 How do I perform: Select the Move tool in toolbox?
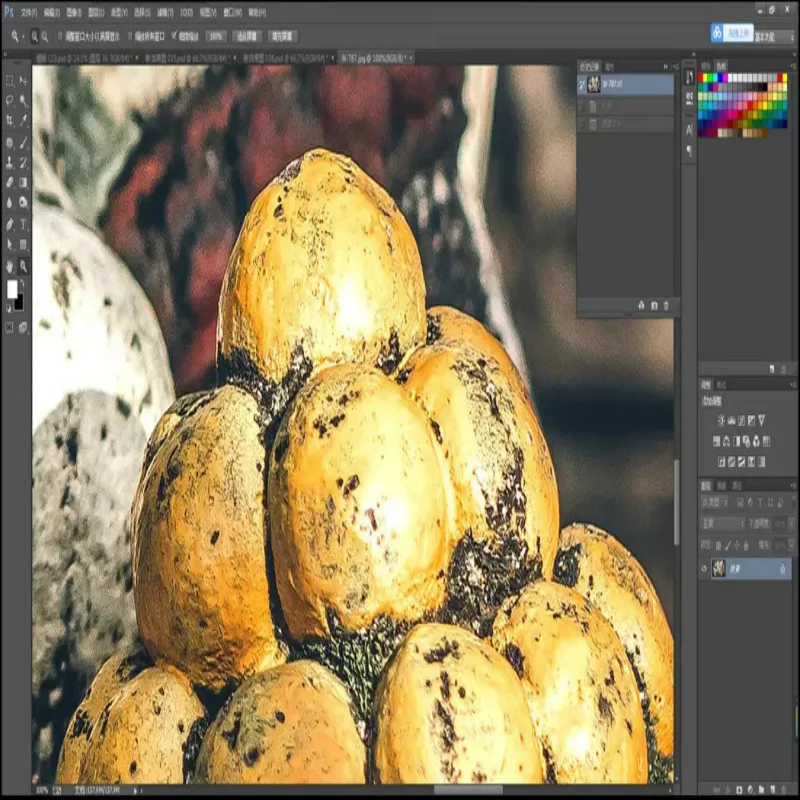[23, 81]
